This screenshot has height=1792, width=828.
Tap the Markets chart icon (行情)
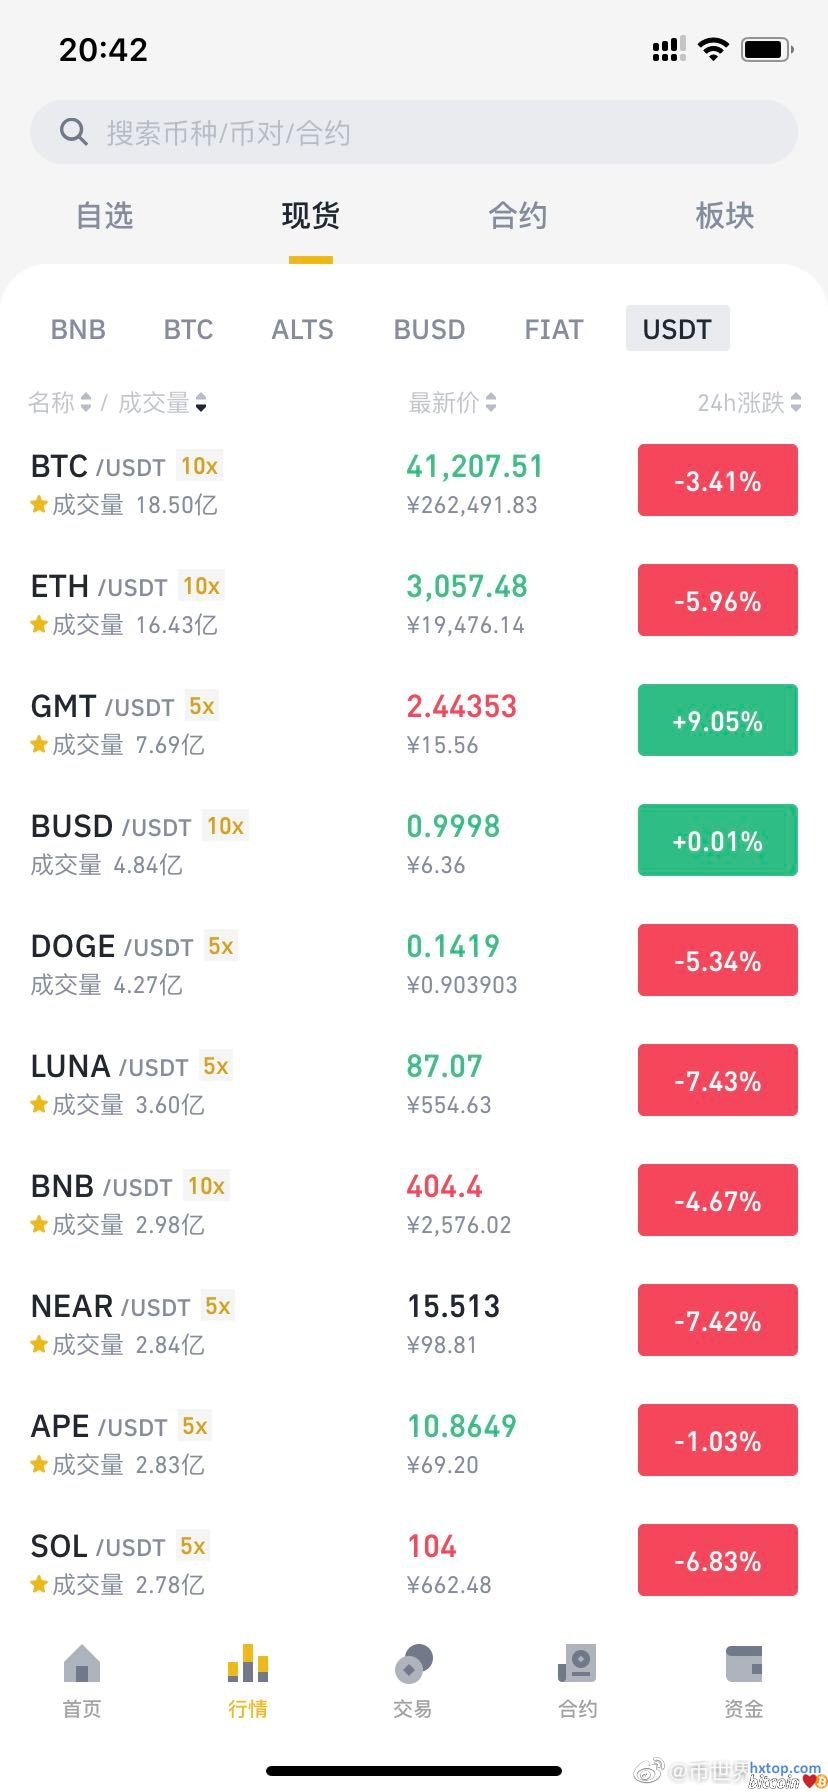248,1664
